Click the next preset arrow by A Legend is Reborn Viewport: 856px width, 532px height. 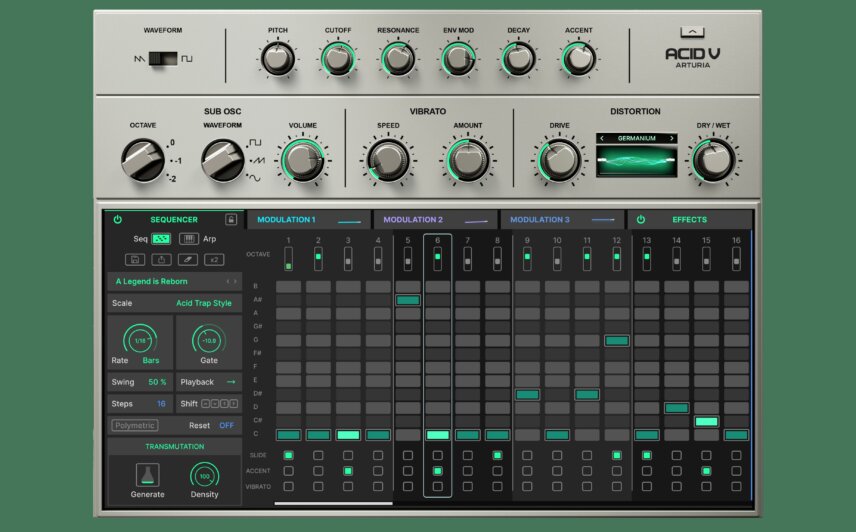235,282
